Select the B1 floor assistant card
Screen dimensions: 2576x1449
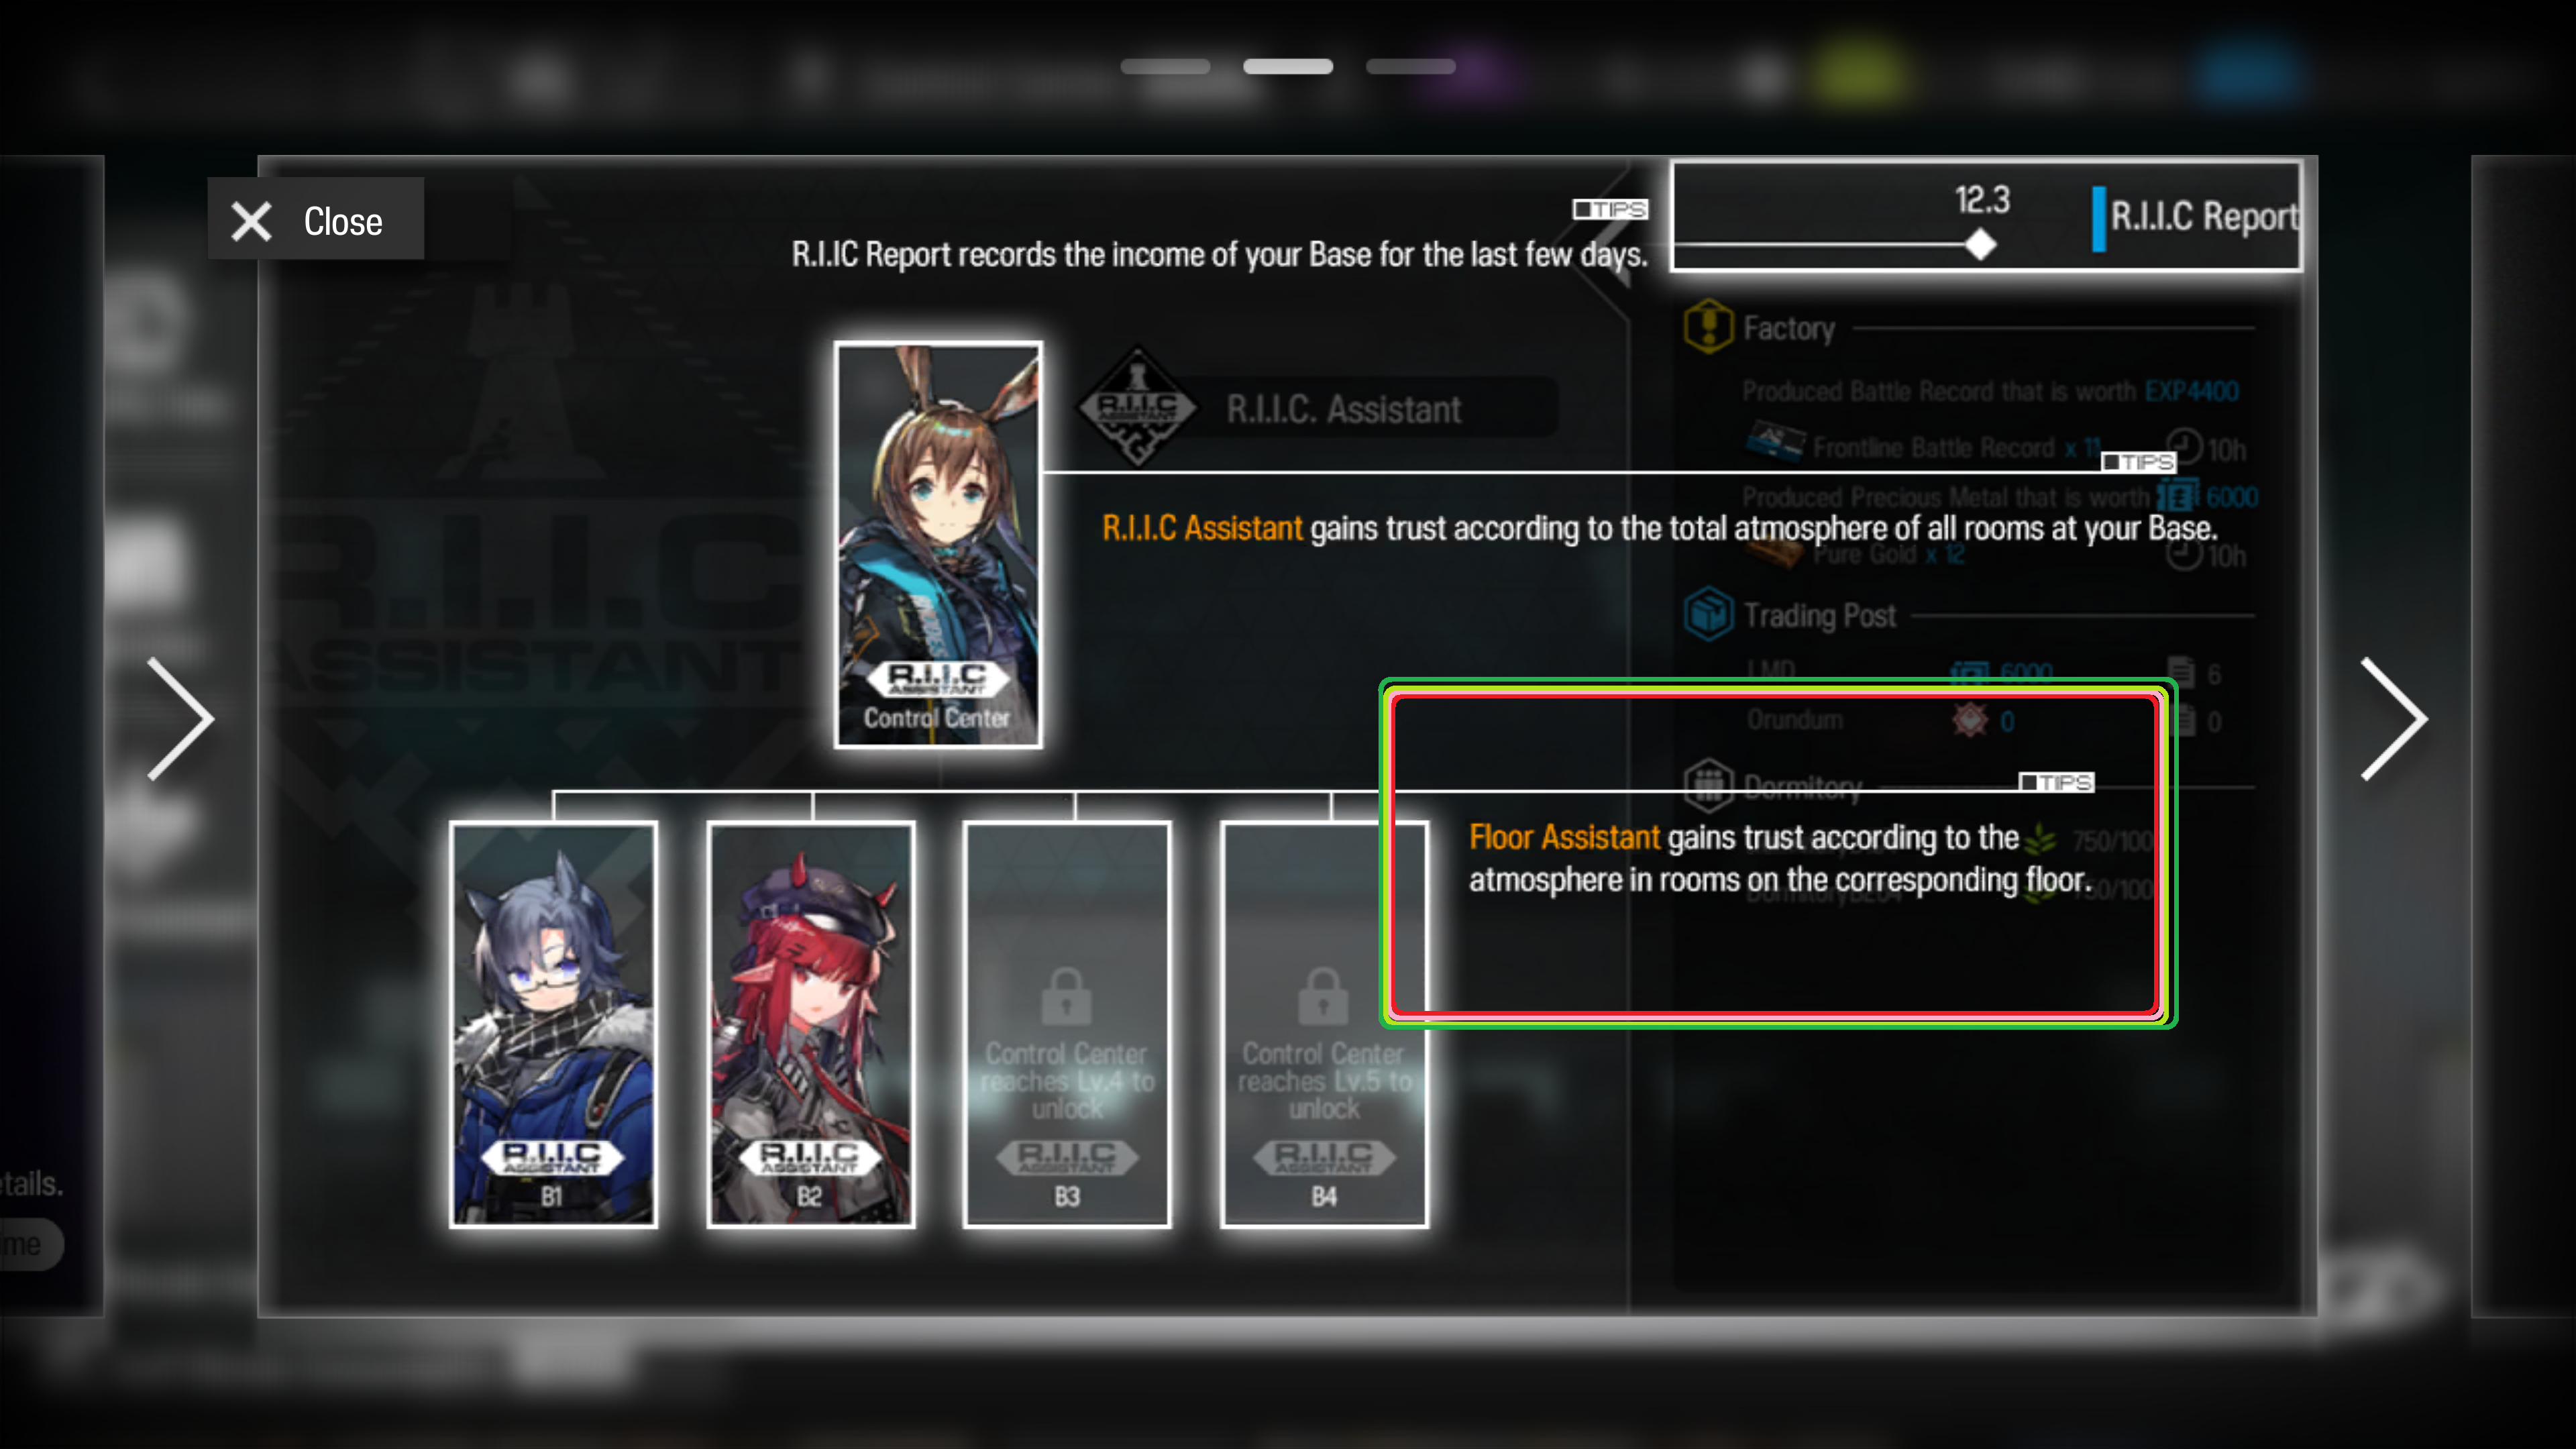553,1024
